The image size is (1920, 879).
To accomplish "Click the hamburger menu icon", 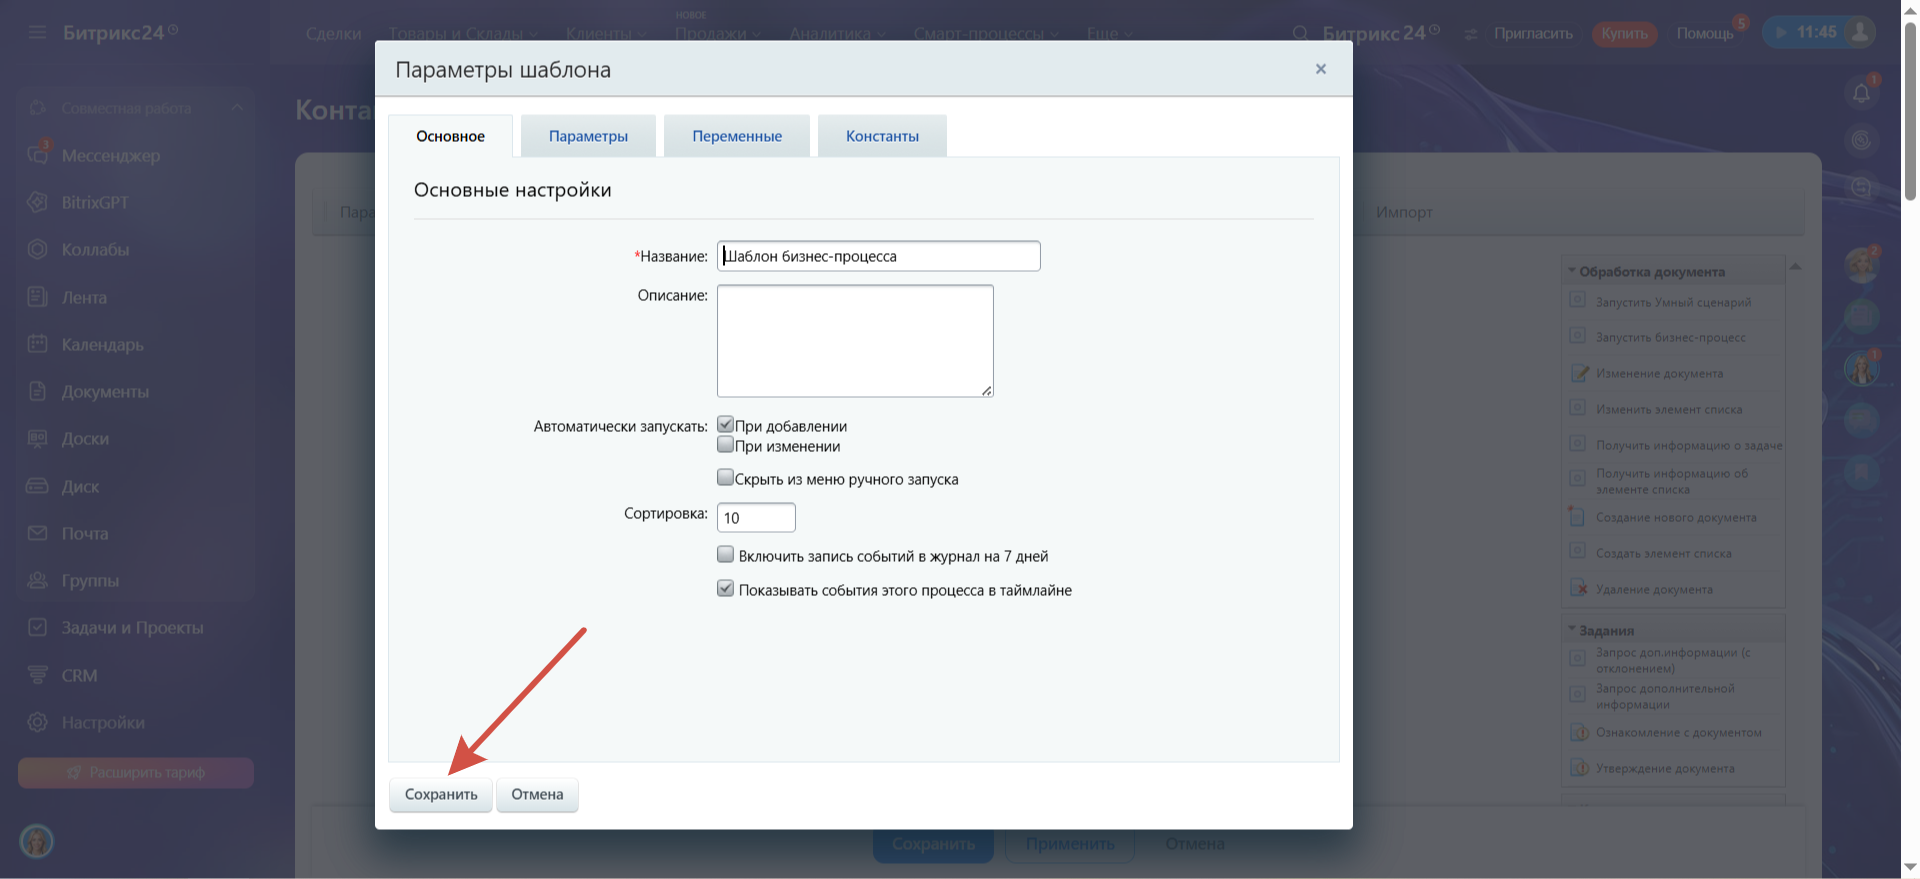I will [x=38, y=32].
